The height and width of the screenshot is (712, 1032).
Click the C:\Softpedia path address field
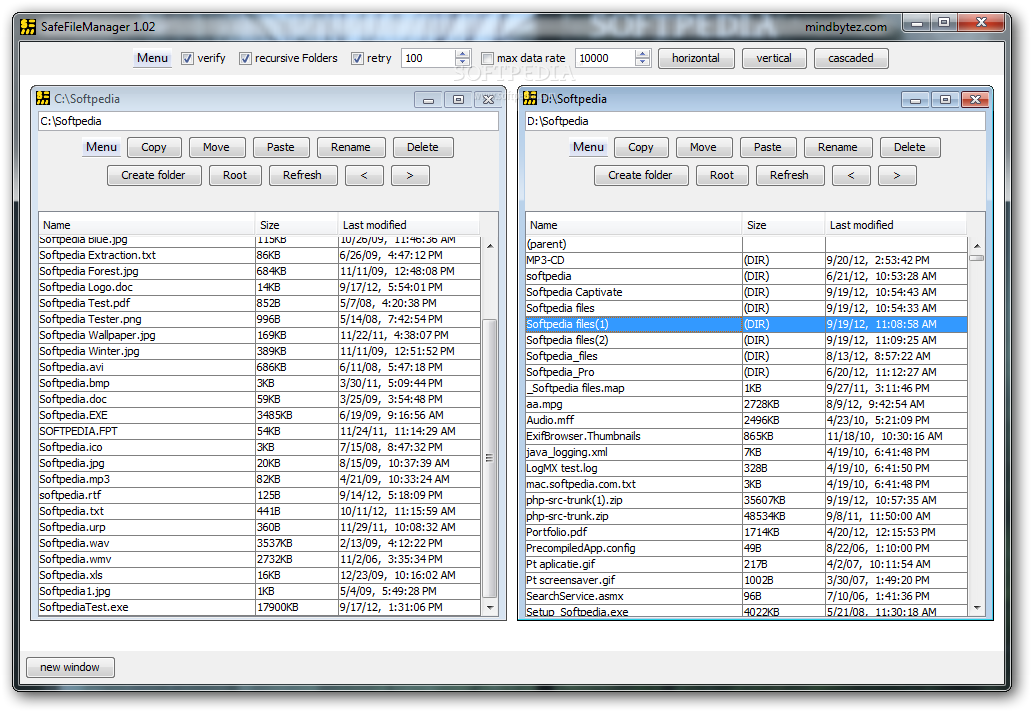[x=269, y=121]
